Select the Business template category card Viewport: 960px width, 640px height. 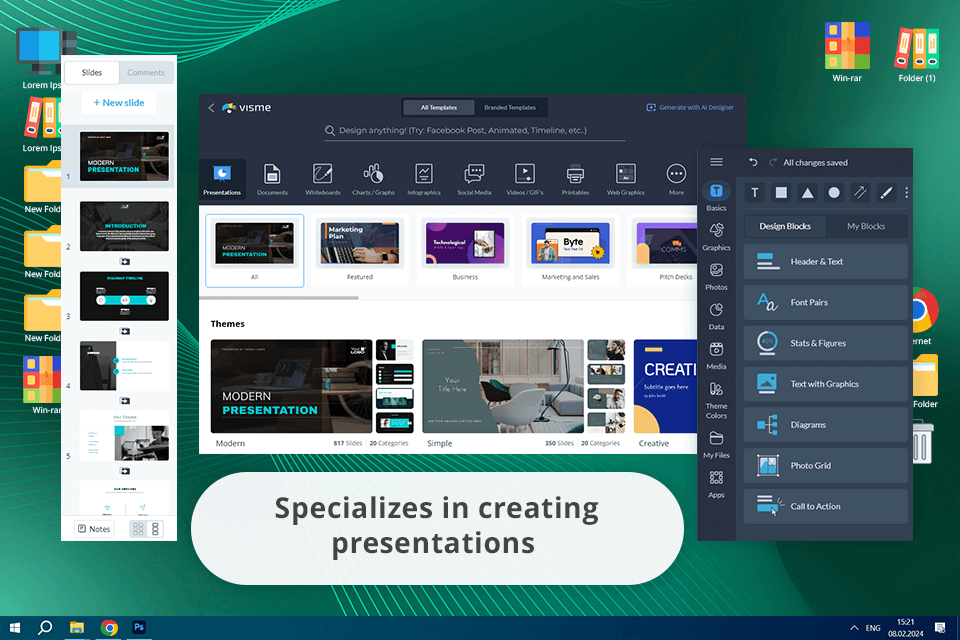(x=465, y=250)
